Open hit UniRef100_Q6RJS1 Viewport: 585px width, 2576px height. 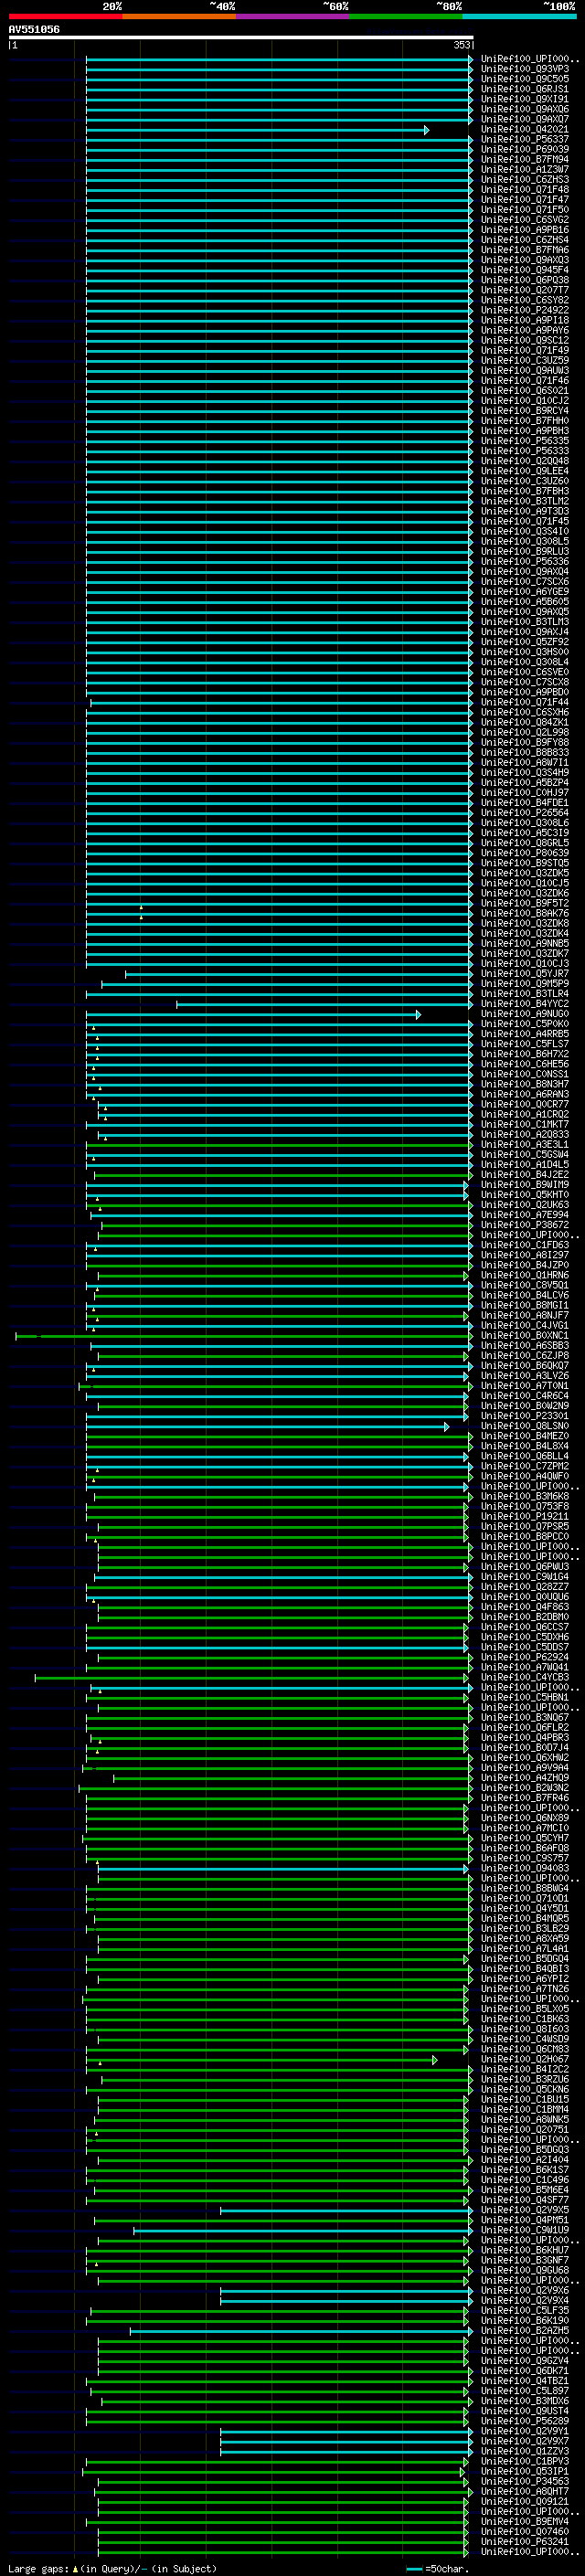pyautogui.click(x=525, y=89)
